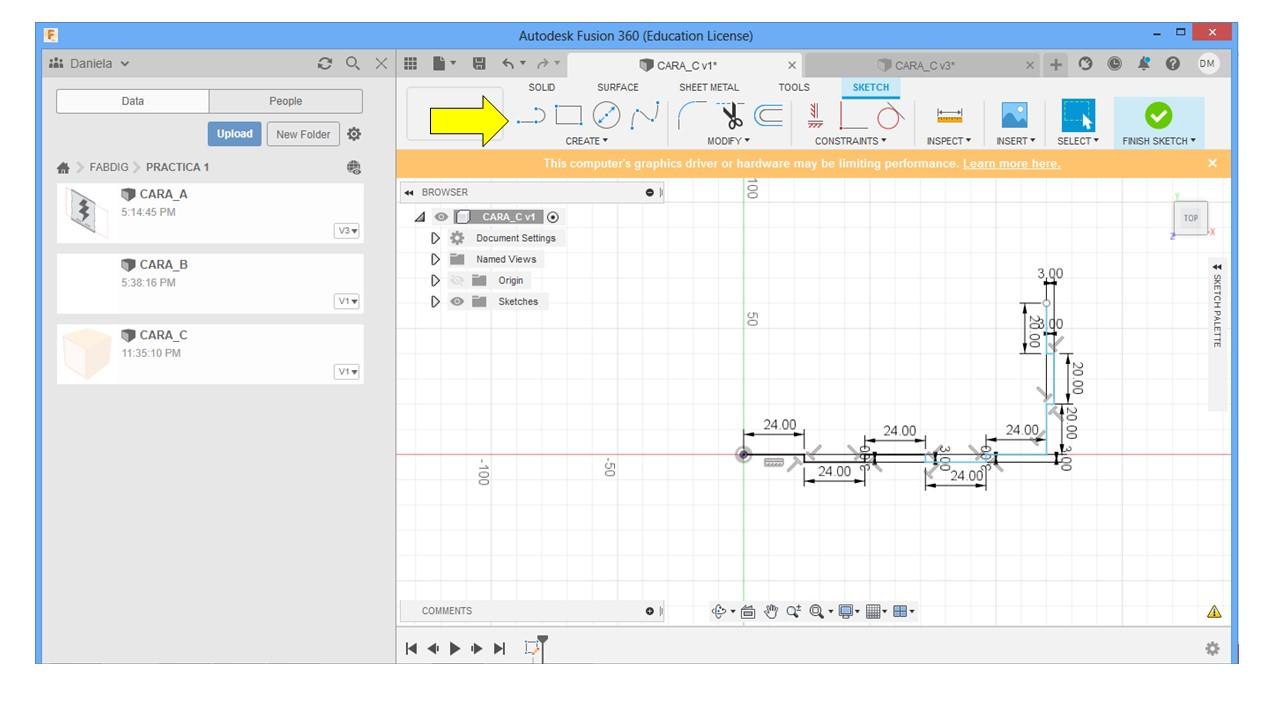Switch to the TOOLS tab

point(794,87)
